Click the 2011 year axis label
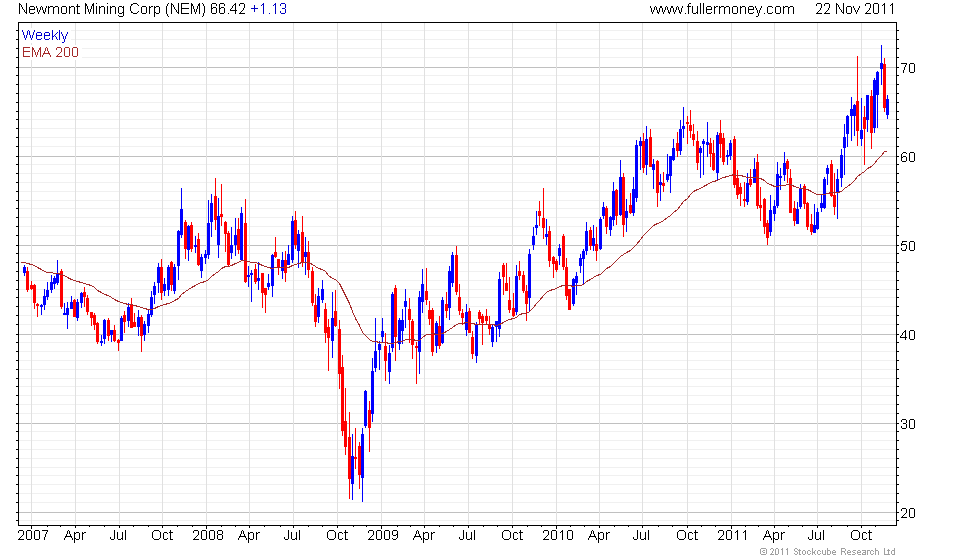The width and height of the screenshot is (980, 560). [x=733, y=536]
